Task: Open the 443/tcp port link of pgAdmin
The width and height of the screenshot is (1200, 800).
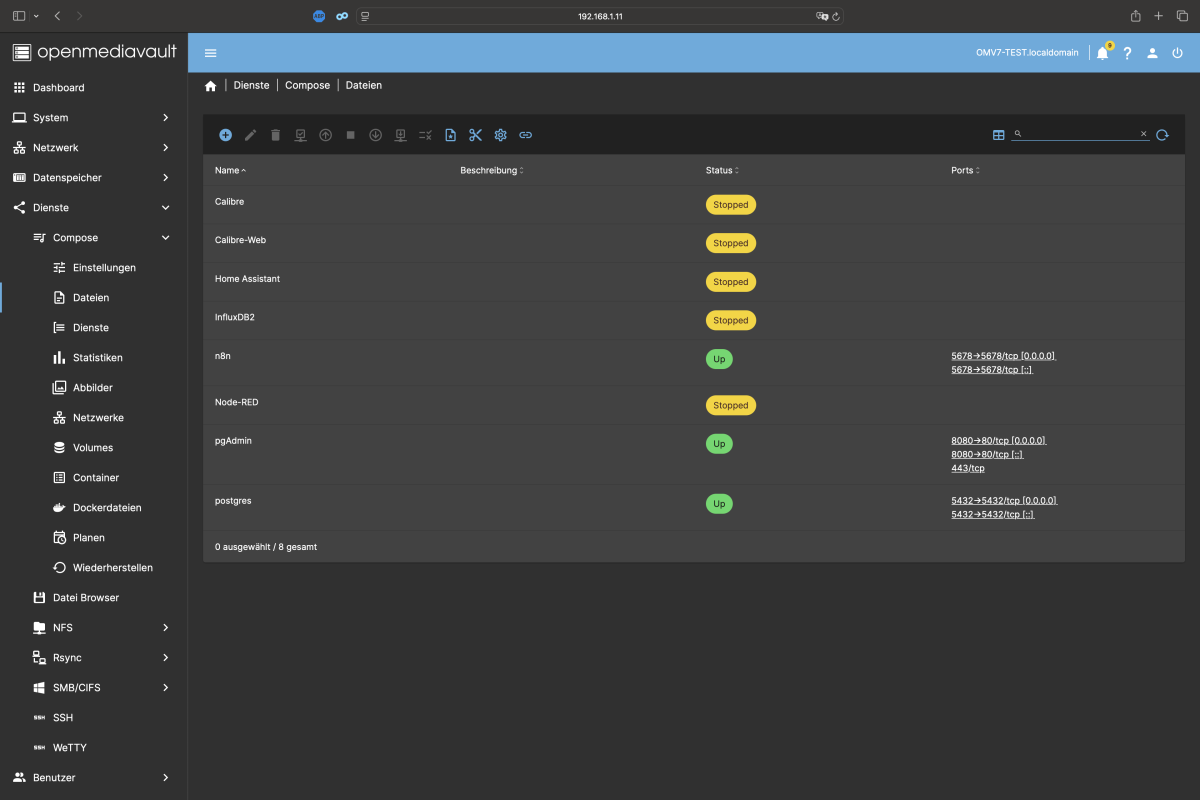Action: pyautogui.click(x=968, y=468)
